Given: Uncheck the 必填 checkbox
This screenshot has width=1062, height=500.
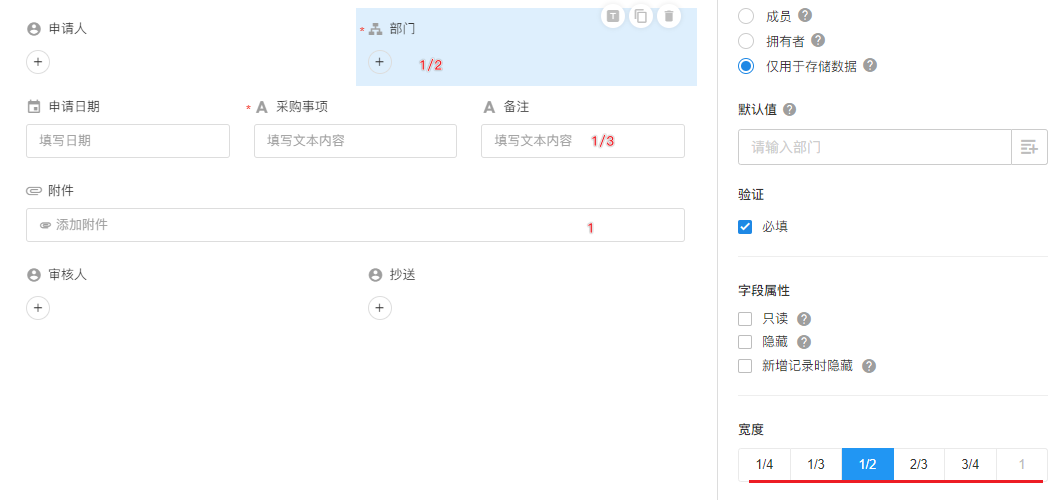Looking at the screenshot, I should coord(745,226).
